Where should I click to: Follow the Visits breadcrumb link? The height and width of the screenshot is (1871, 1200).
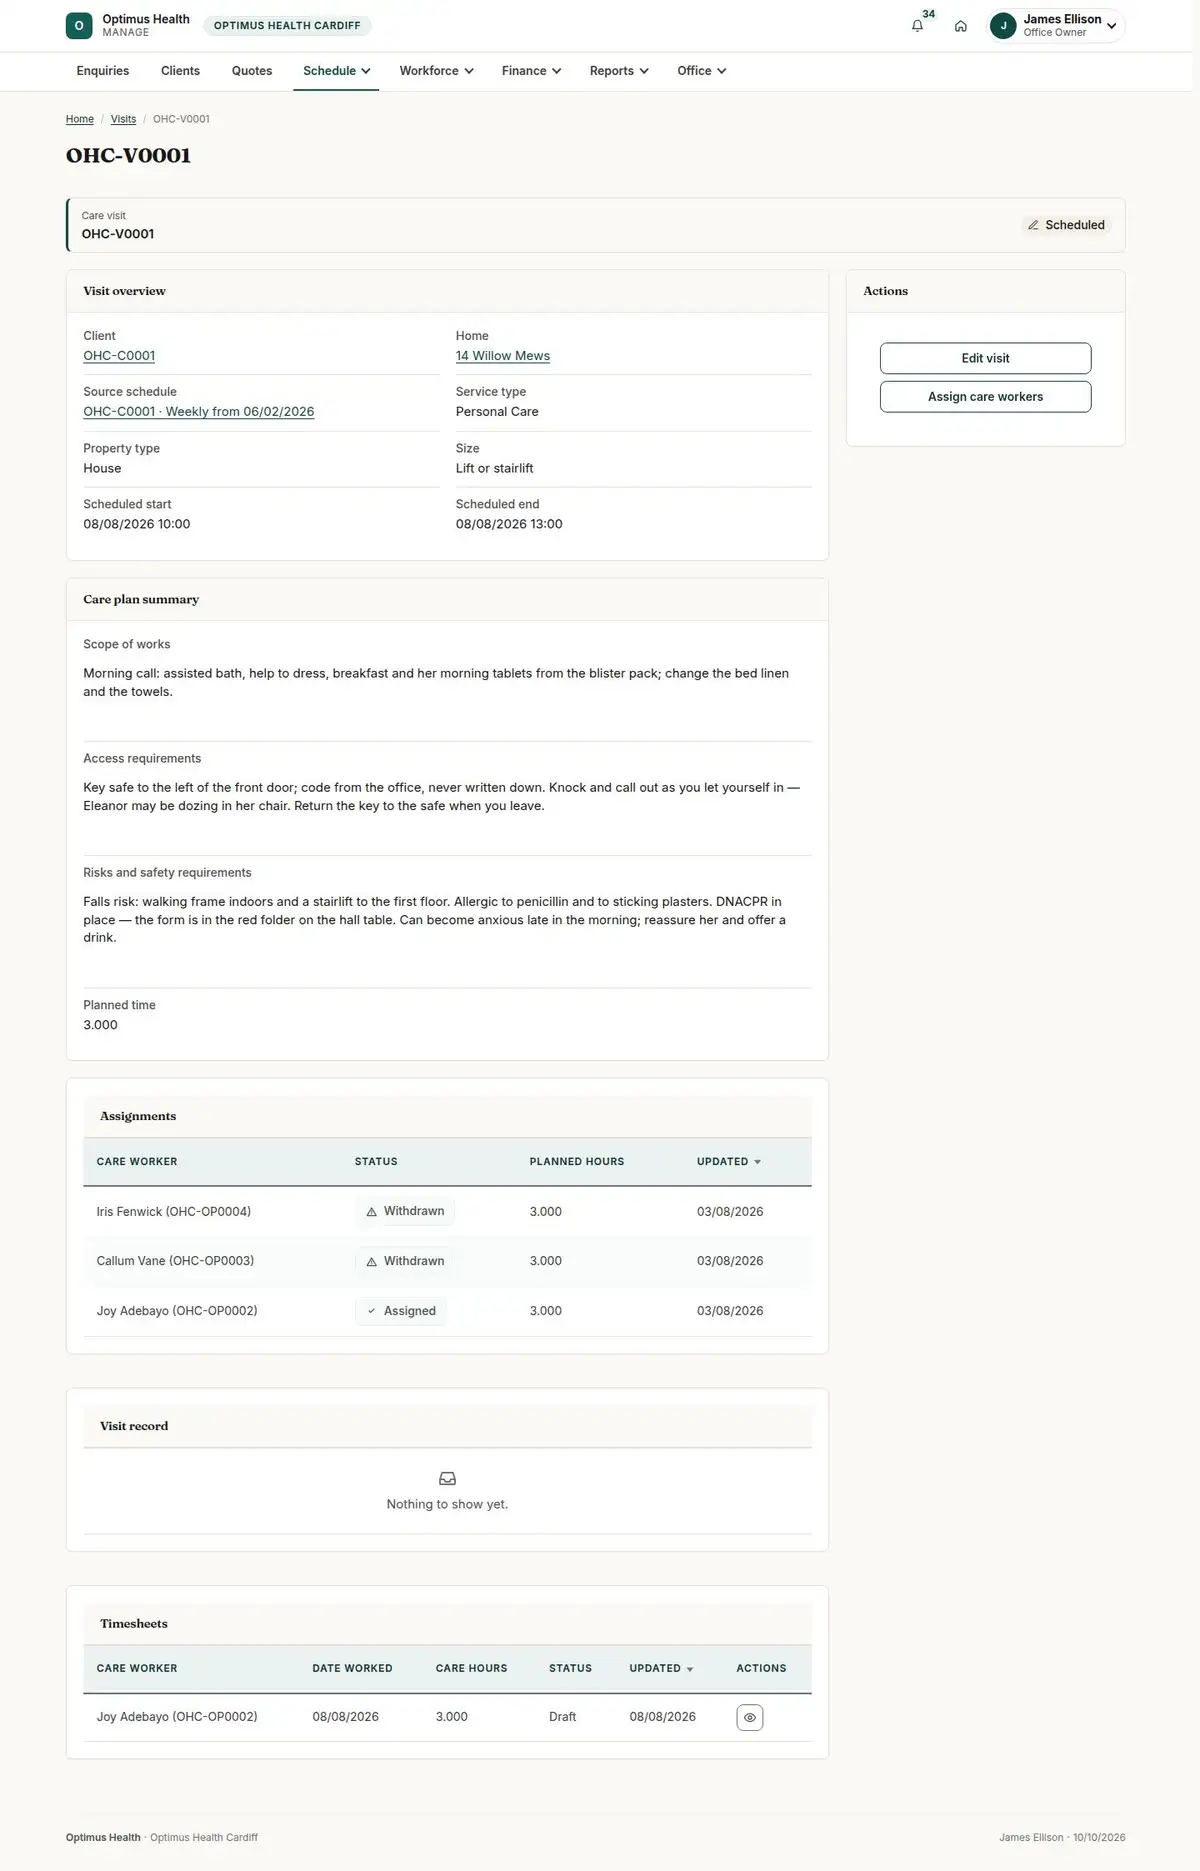[123, 119]
